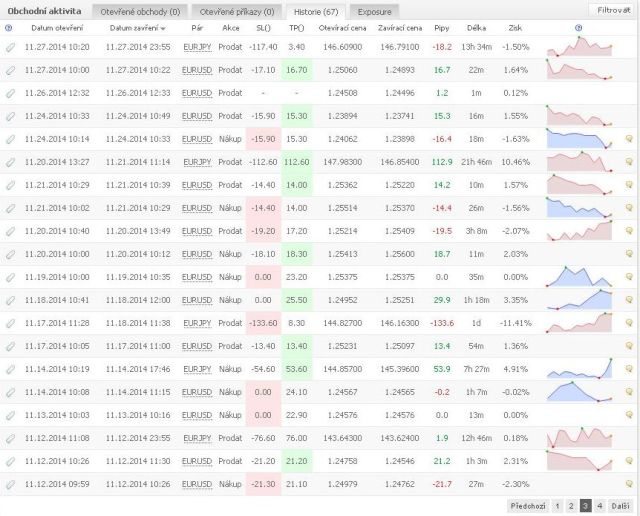The image size is (640, 516).
Task: Switch to the Exposure tab
Action: [x=374, y=11]
